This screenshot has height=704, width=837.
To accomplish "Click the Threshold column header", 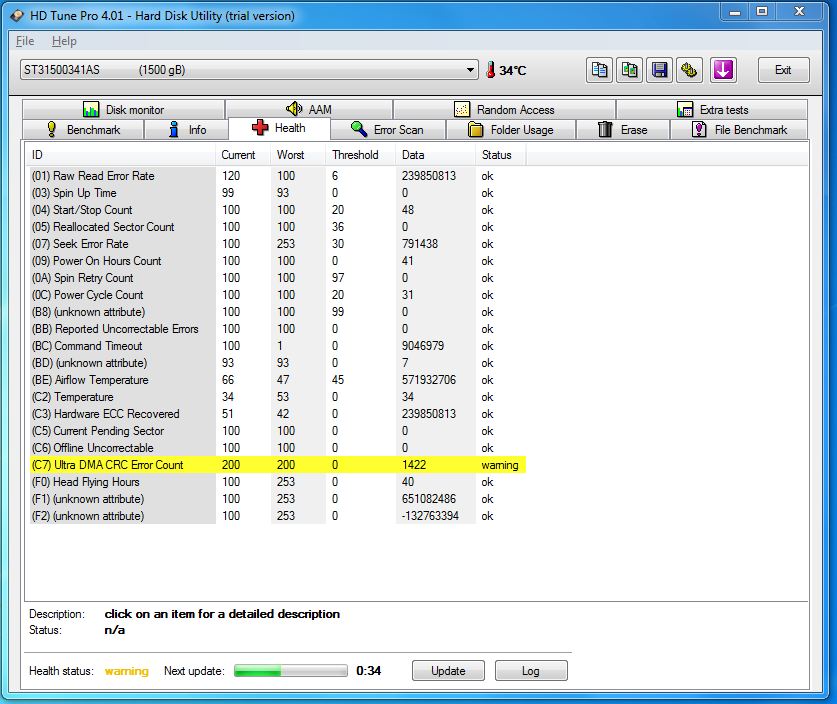I will tap(361, 155).
